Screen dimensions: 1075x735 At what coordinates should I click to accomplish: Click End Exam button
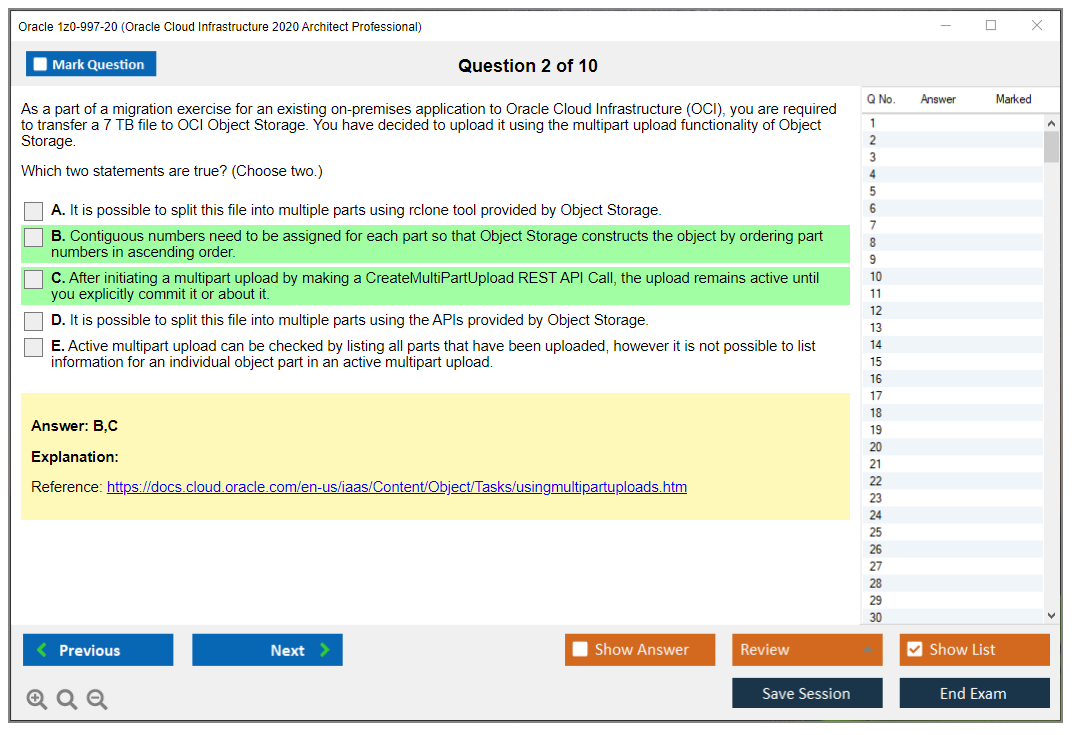click(974, 693)
